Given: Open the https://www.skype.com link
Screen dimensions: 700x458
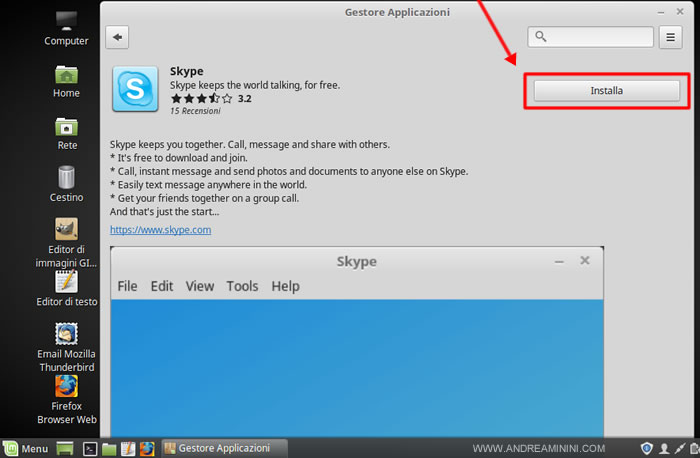Looking at the screenshot, I should 160,230.
